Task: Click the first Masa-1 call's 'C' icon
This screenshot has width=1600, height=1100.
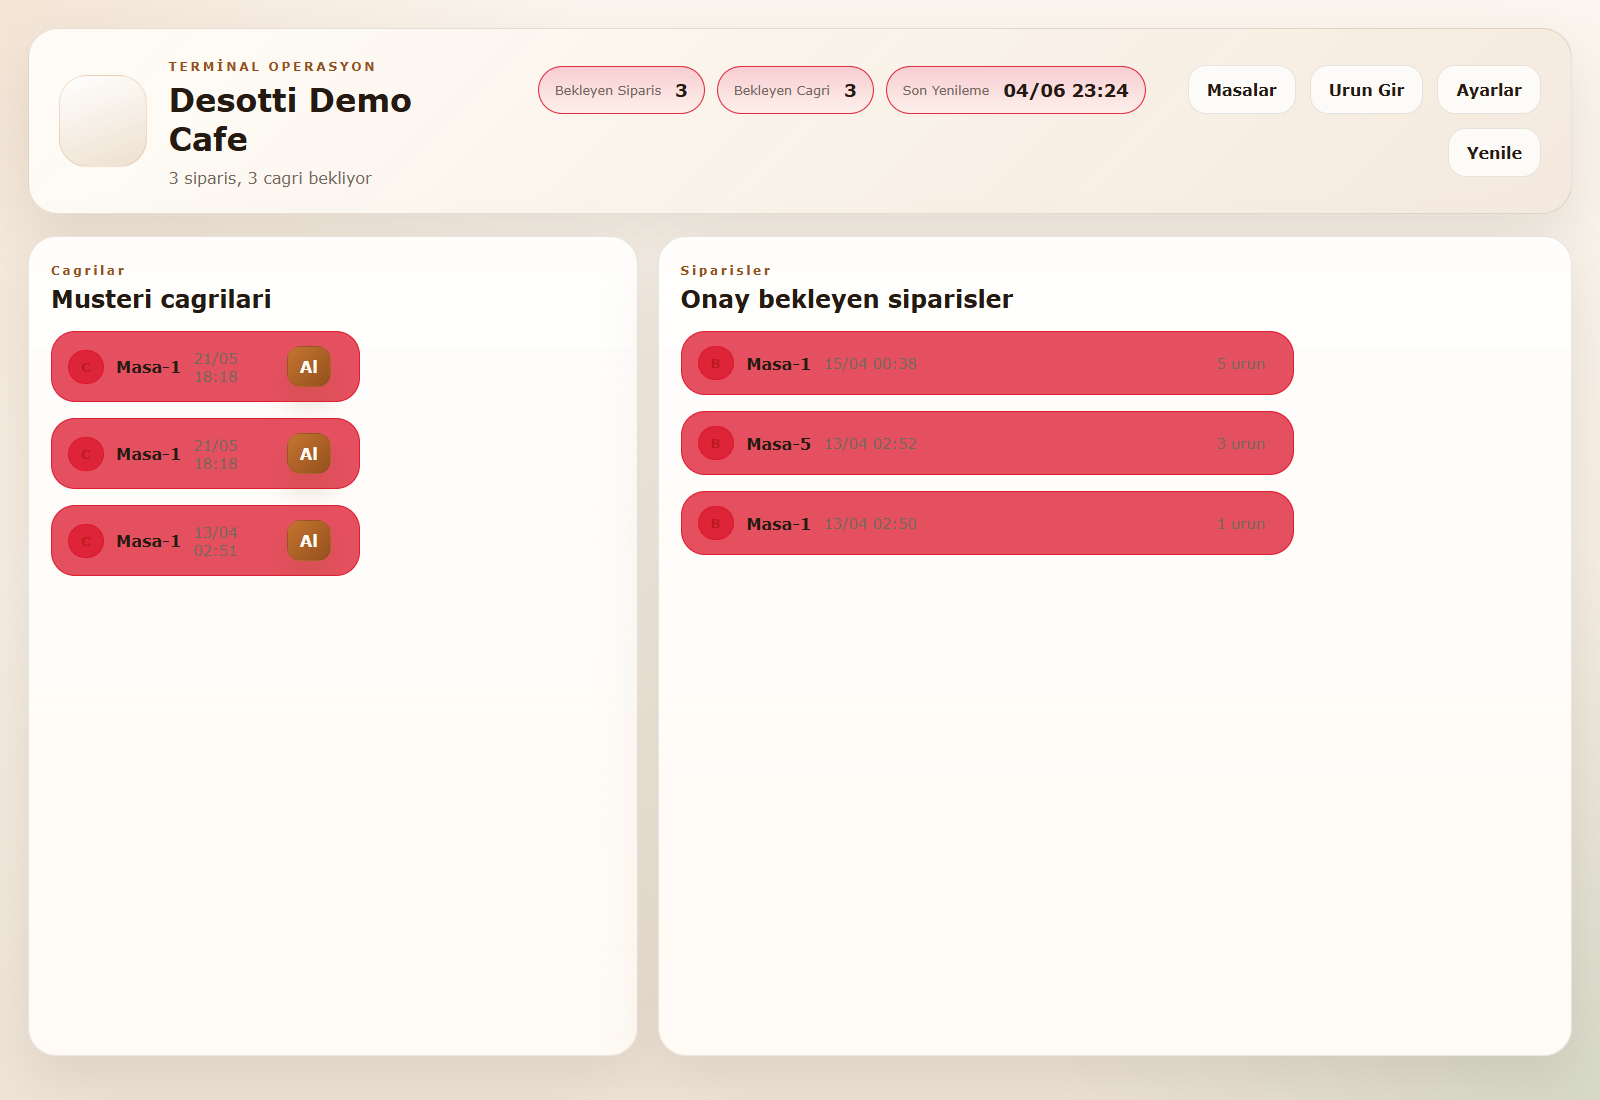Action: pos(86,367)
